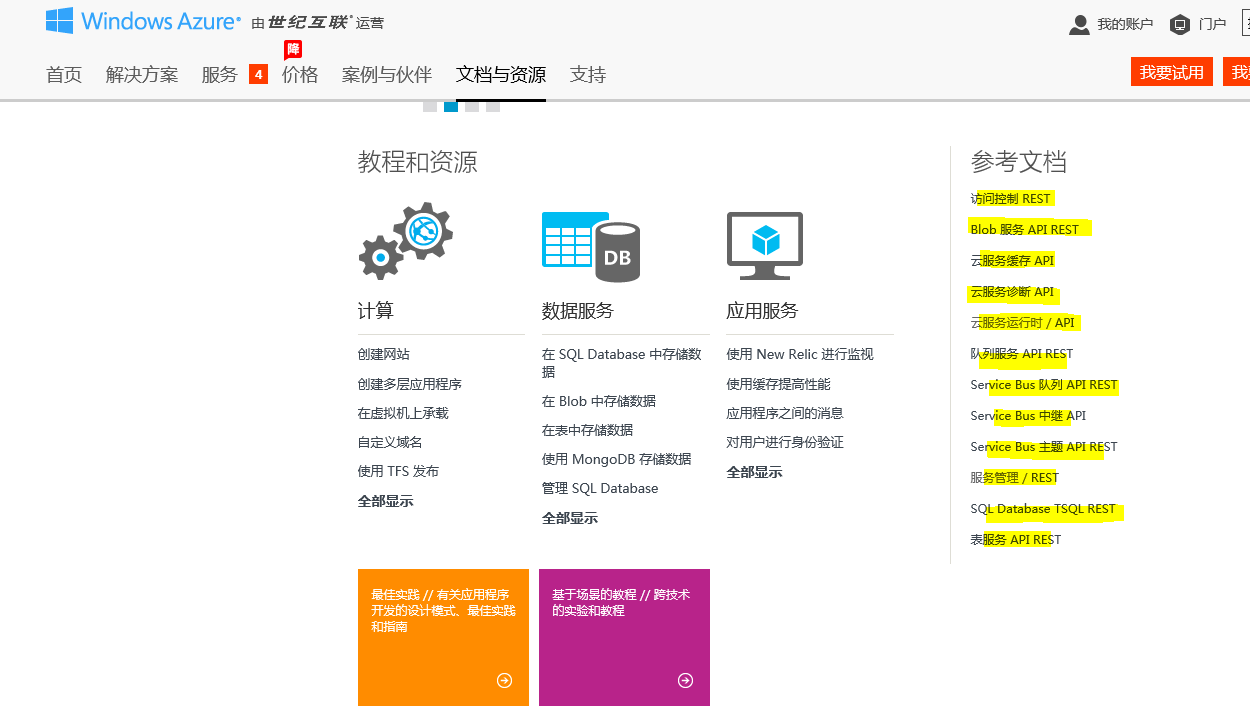
Task: Open the 对用户进行身份验证 link
Action: pyautogui.click(x=785, y=442)
